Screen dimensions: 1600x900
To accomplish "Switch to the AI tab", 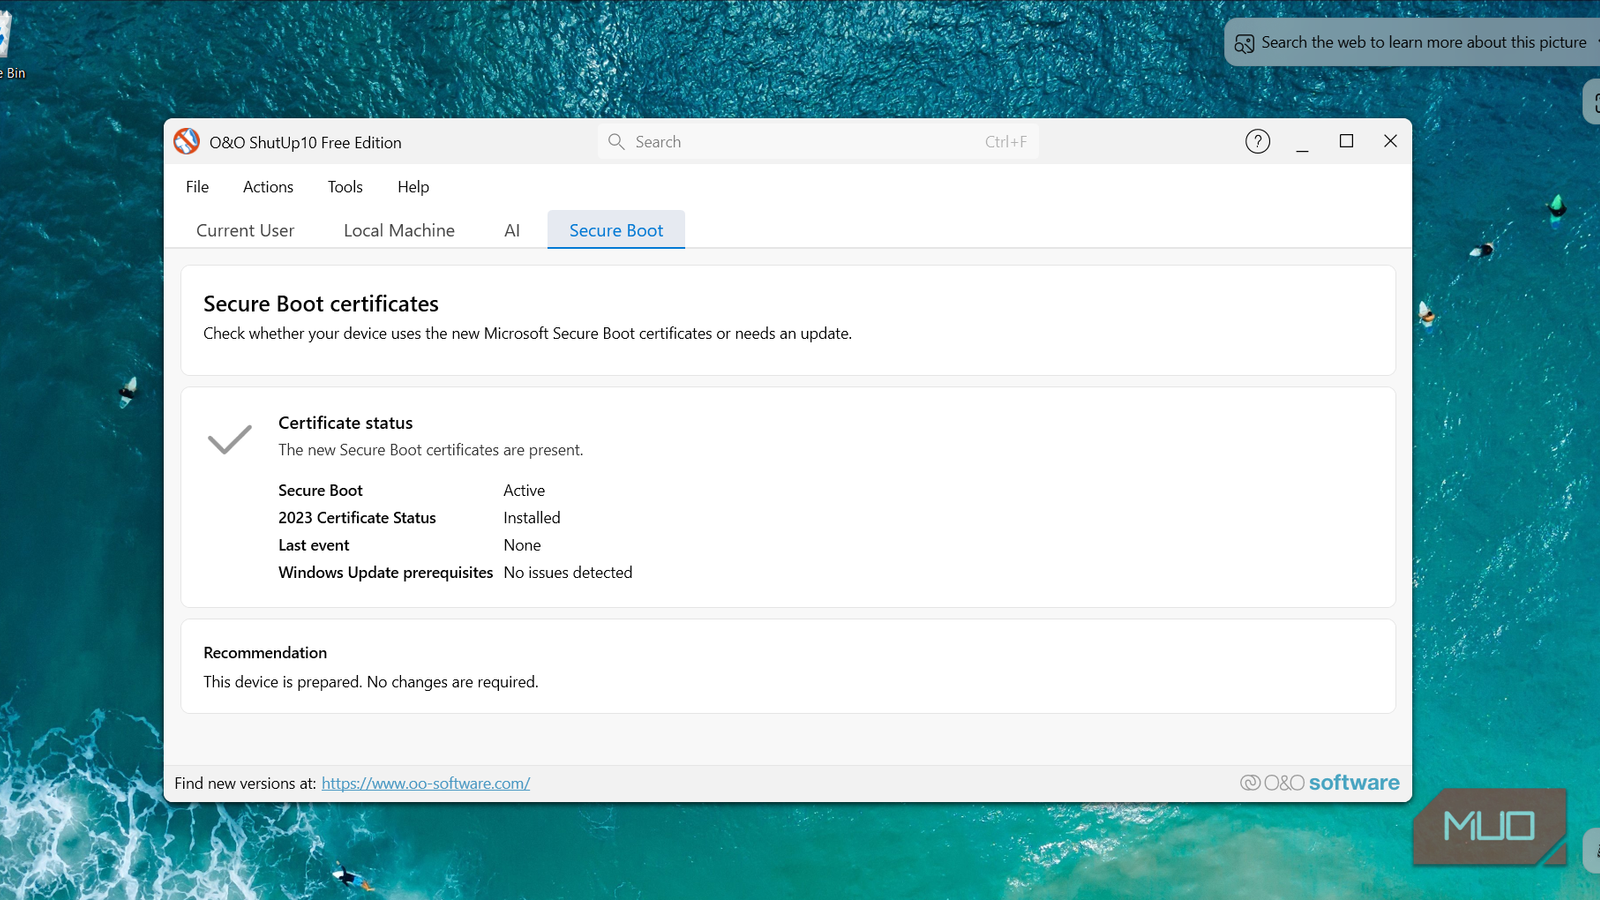I will (x=512, y=230).
